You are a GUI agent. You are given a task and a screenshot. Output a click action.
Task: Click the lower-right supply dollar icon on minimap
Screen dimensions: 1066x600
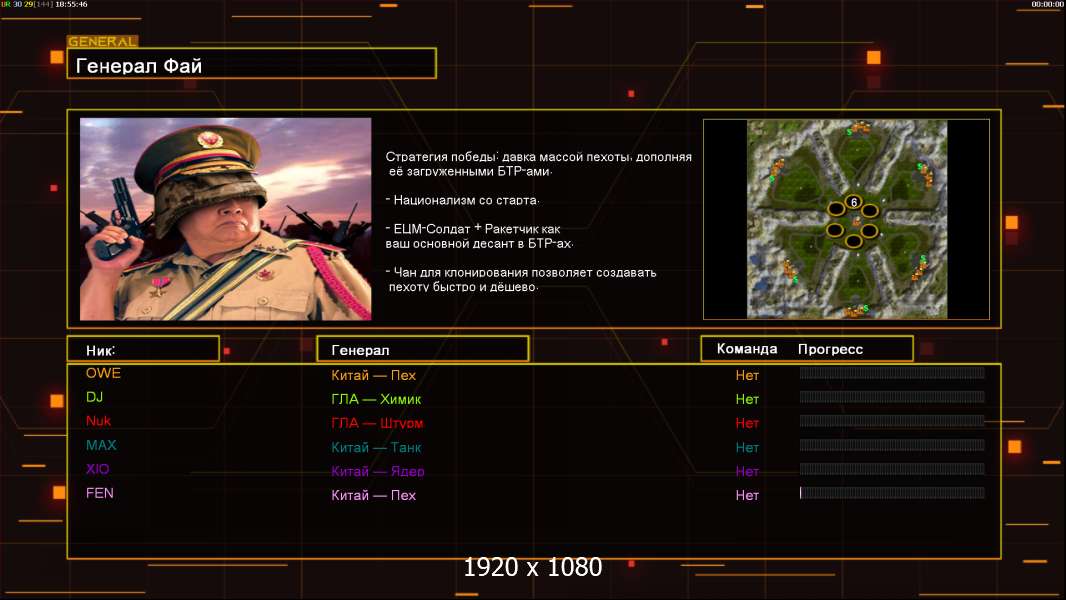(x=923, y=260)
